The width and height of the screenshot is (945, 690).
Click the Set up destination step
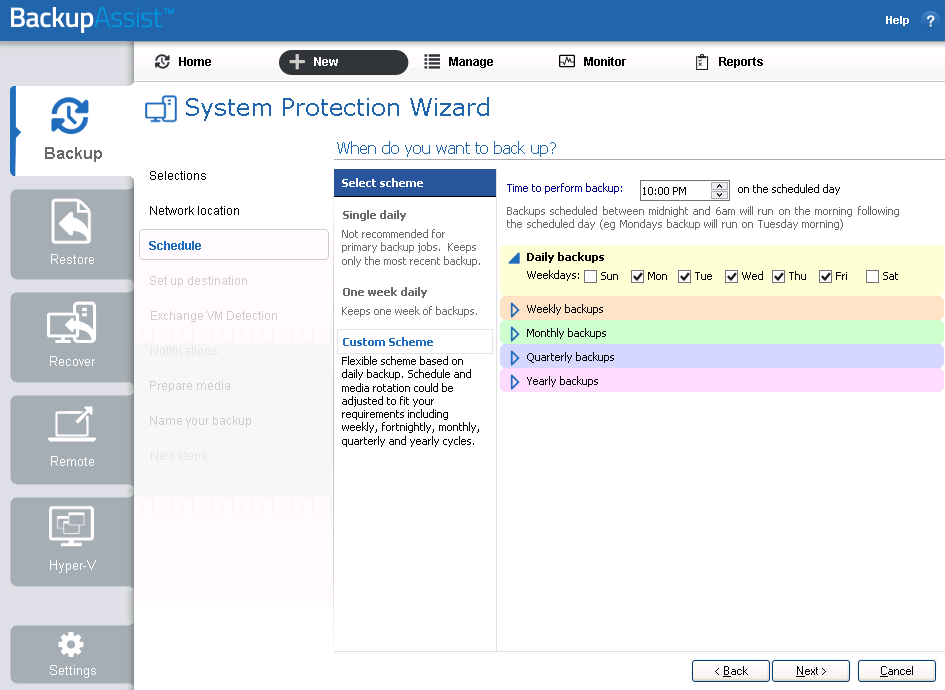pos(198,280)
